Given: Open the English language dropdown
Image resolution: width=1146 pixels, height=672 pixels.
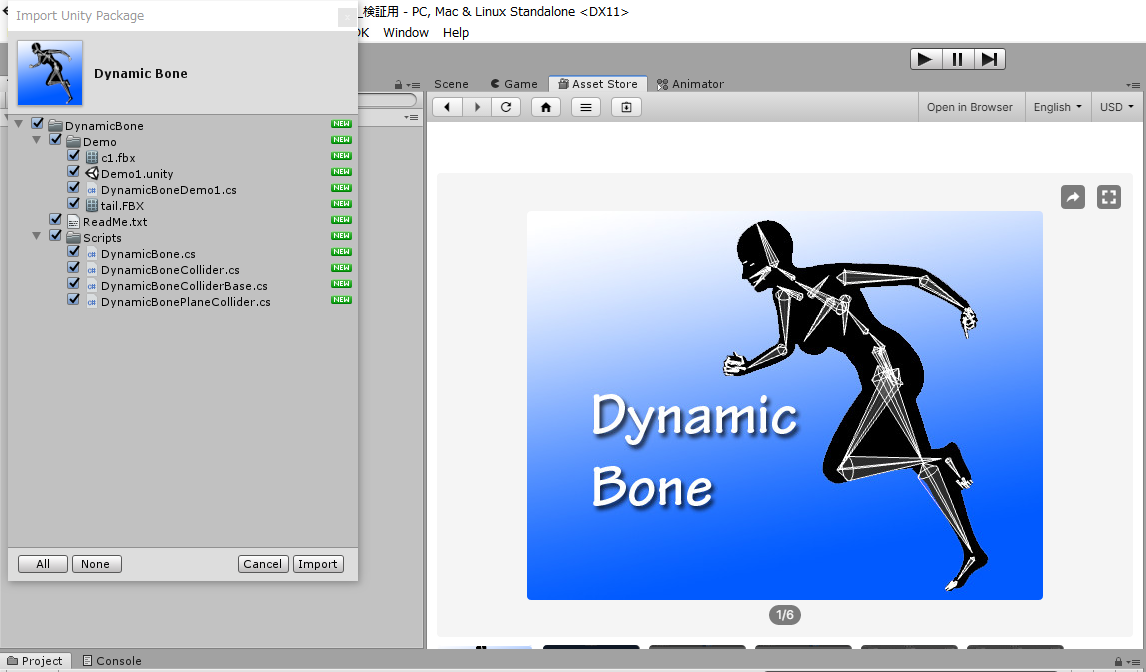Looking at the screenshot, I should click(1058, 107).
